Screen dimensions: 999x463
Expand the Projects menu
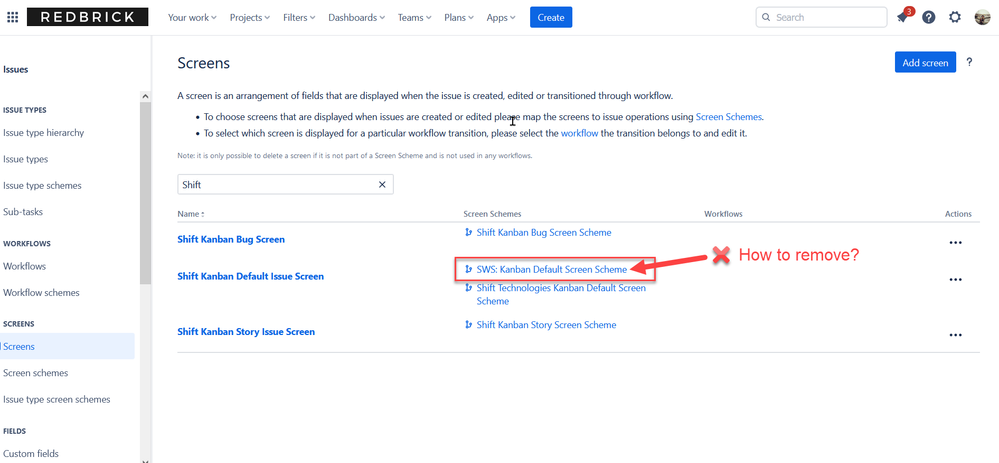pos(250,17)
